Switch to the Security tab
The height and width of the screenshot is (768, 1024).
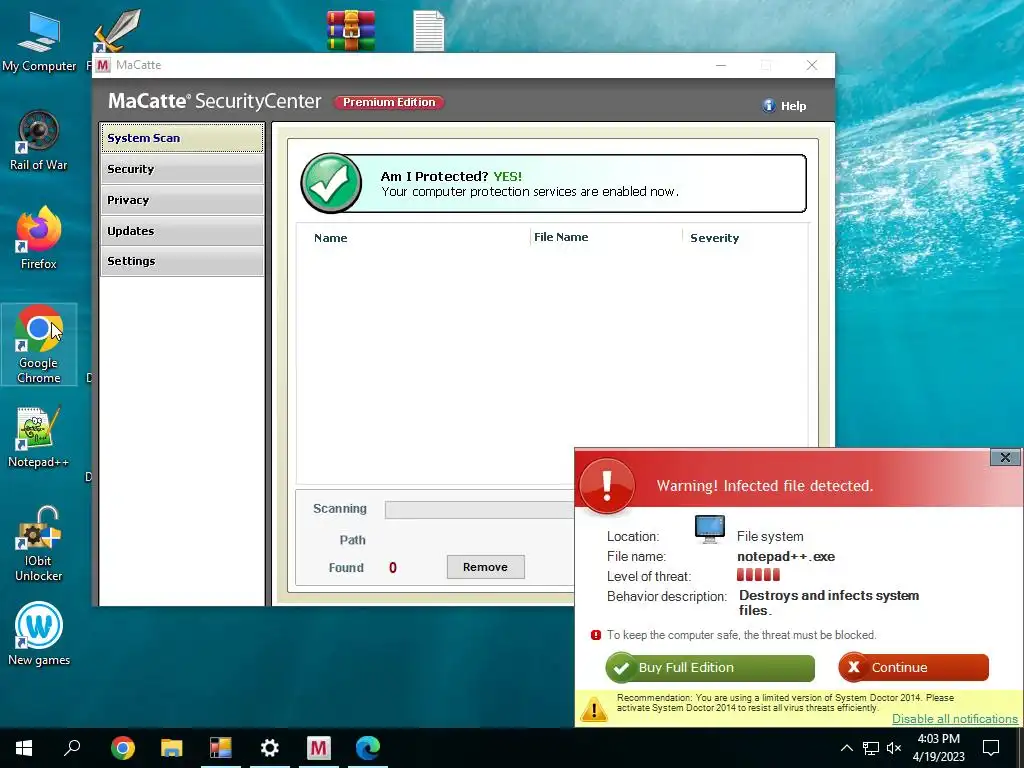click(182, 169)
